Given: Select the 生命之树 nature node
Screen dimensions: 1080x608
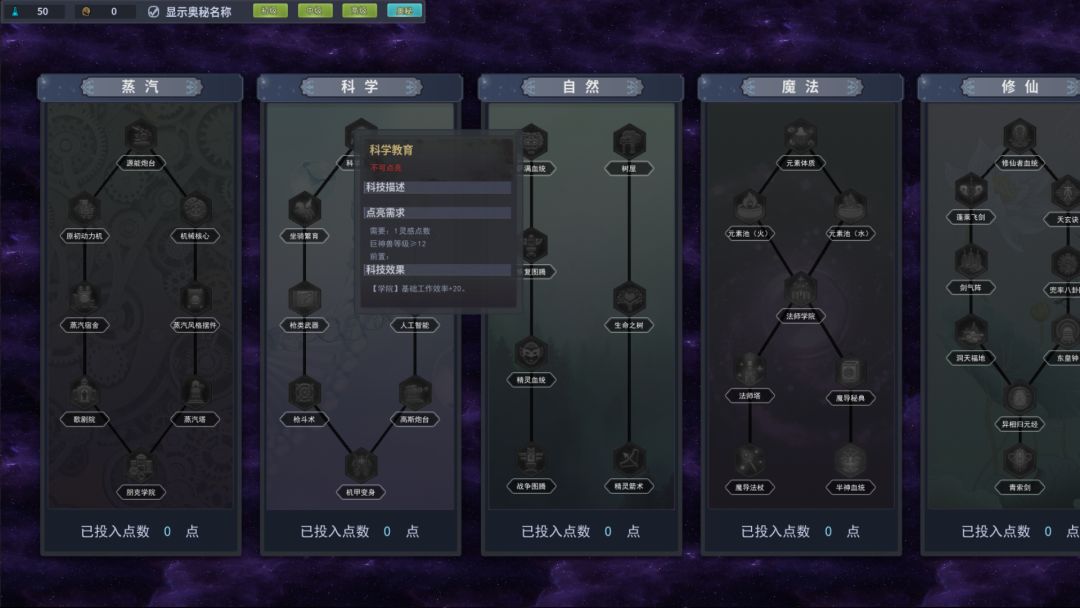Looking at the screenshot, I should pos(629,298).
